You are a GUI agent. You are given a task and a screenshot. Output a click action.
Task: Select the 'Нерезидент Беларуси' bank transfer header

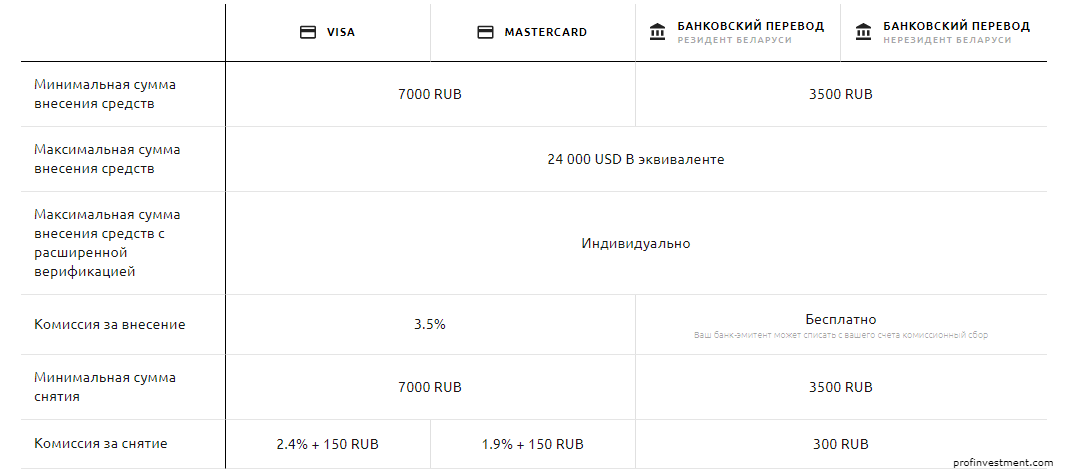944,33
